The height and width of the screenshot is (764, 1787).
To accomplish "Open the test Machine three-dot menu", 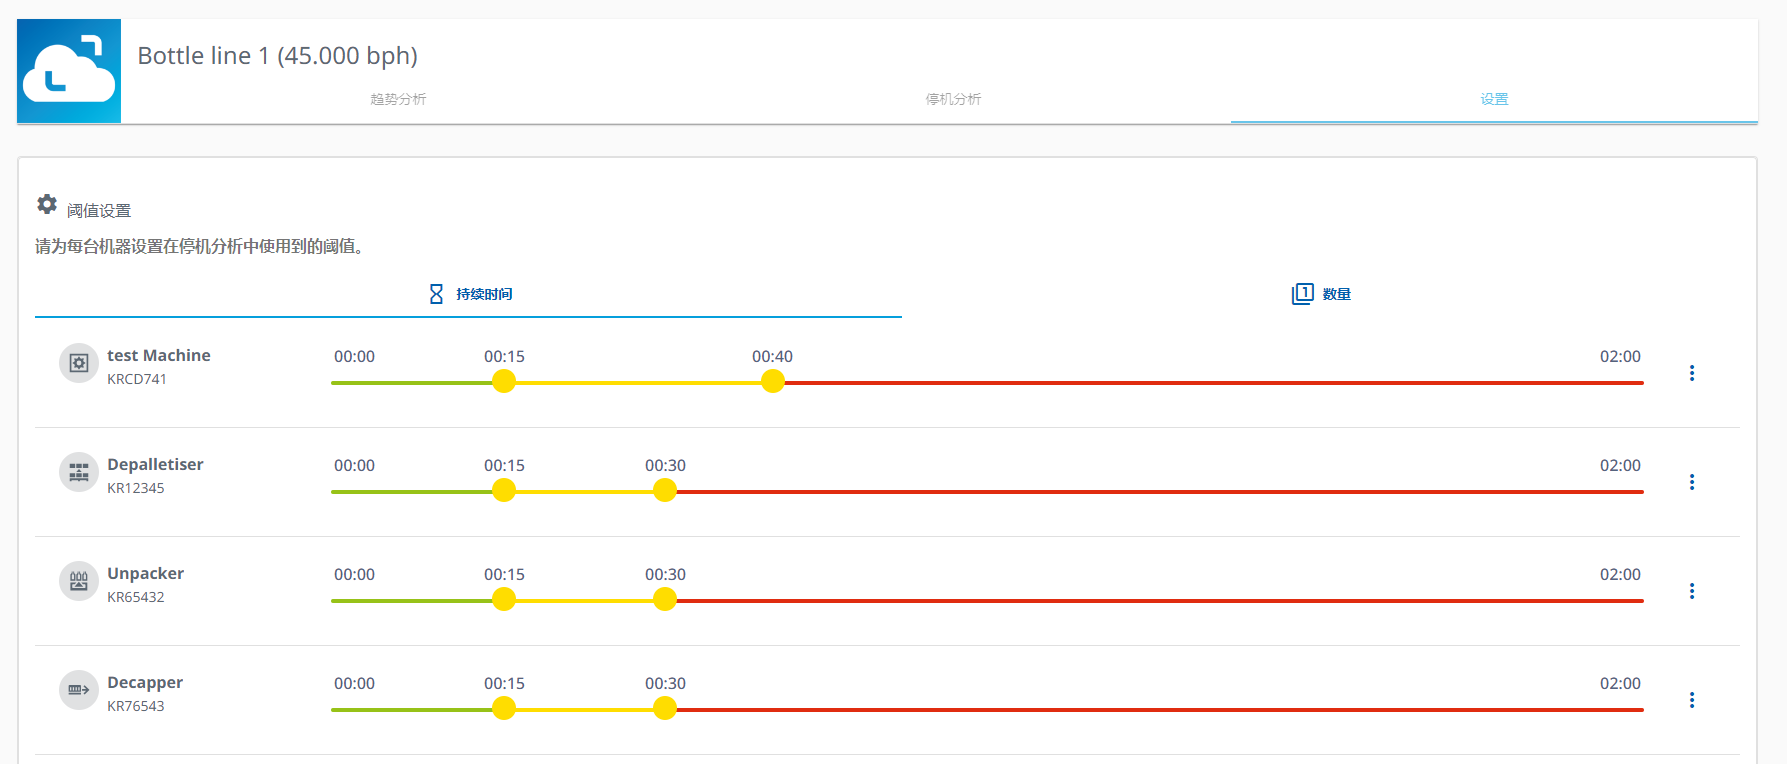I will pyautogui.click(x=1691, y=373).
